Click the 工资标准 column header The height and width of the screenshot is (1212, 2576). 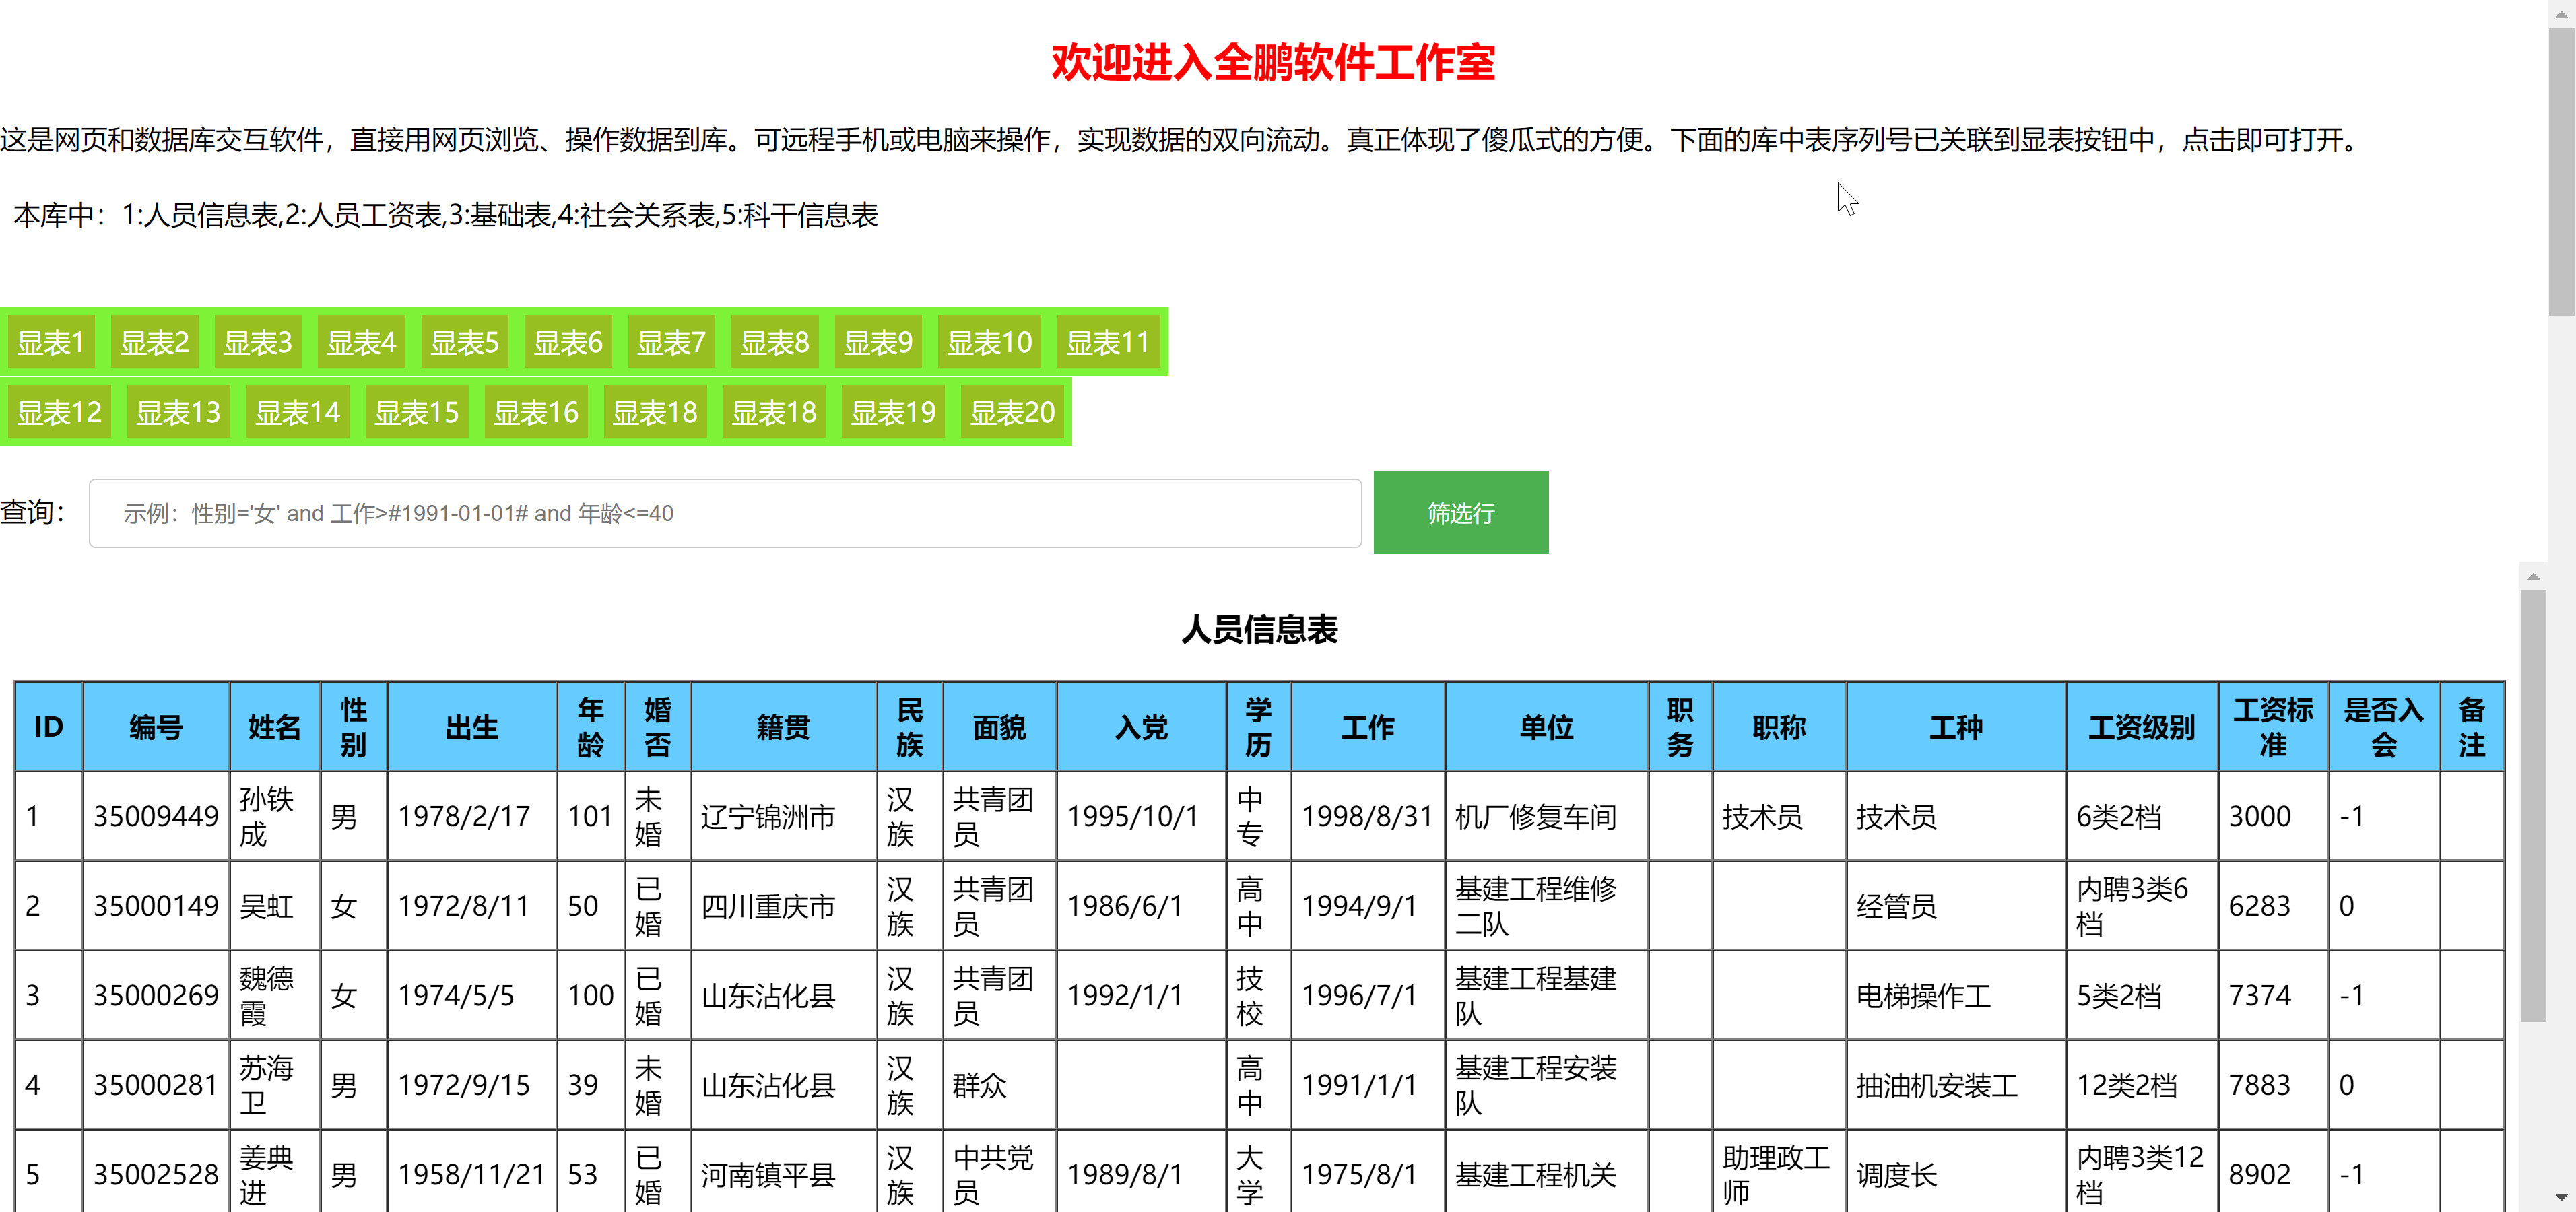tap(2274, 727)
